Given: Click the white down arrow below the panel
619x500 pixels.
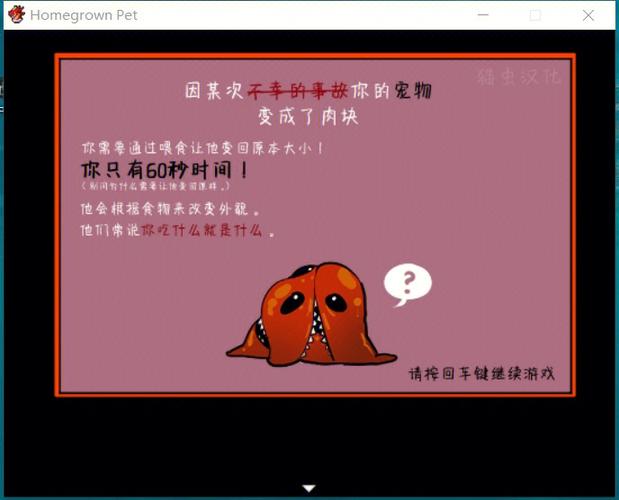Looking at the screenshot, I should click(x=309, y=489).
